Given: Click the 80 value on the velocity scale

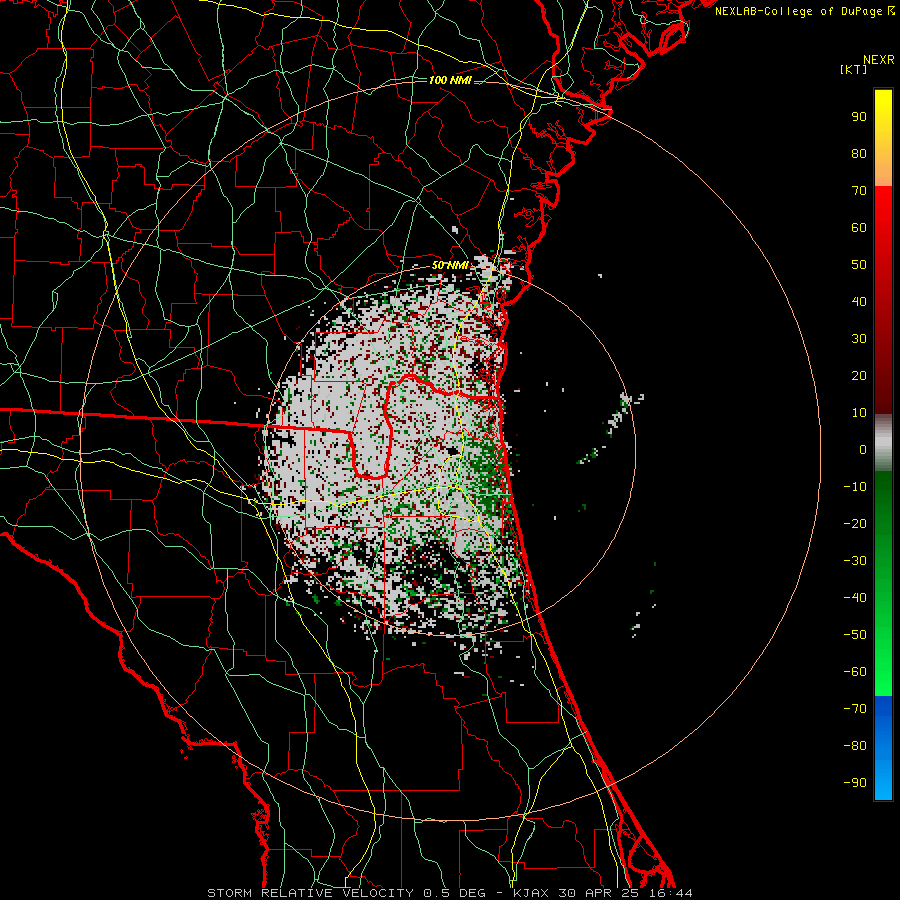Looking at the screenshot, I should tap(859, 154).
